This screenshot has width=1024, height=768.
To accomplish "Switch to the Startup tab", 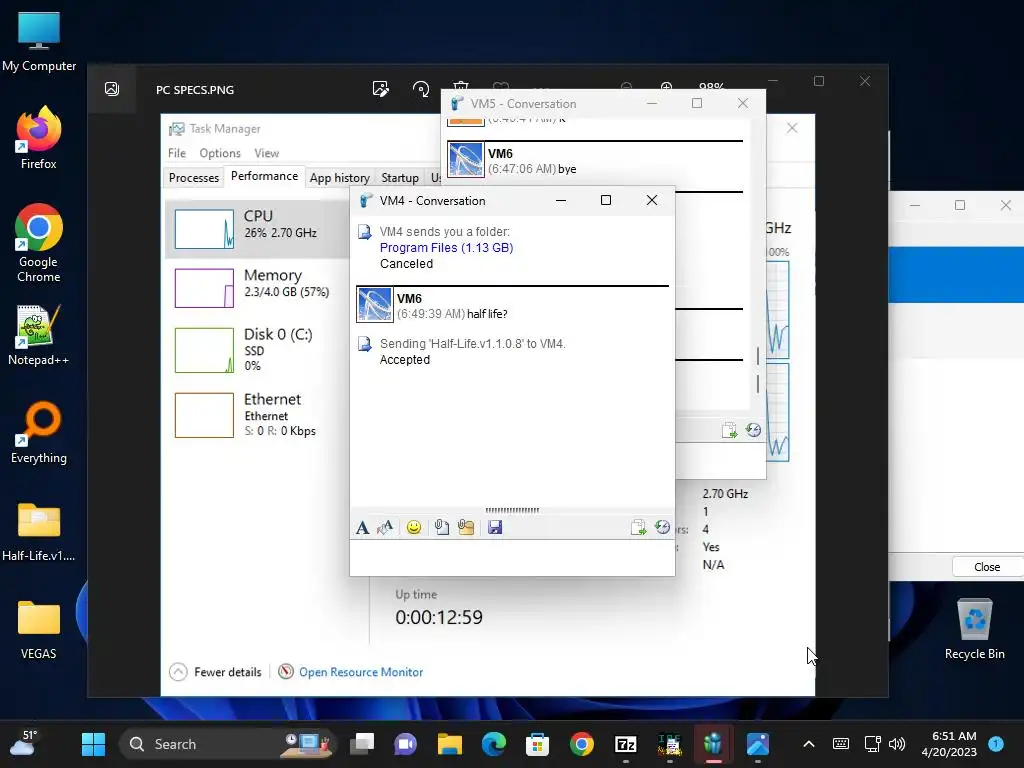I will click(x=400, y=178).
